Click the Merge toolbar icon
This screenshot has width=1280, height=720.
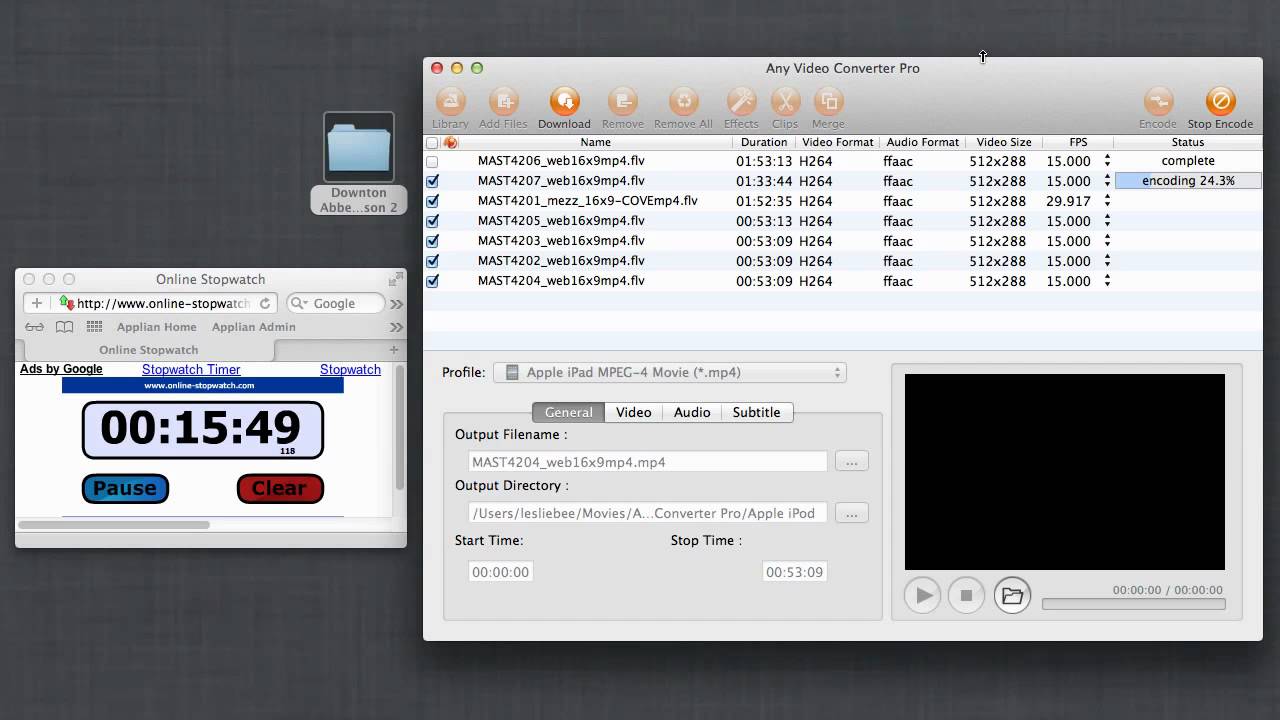pos(828,102)
